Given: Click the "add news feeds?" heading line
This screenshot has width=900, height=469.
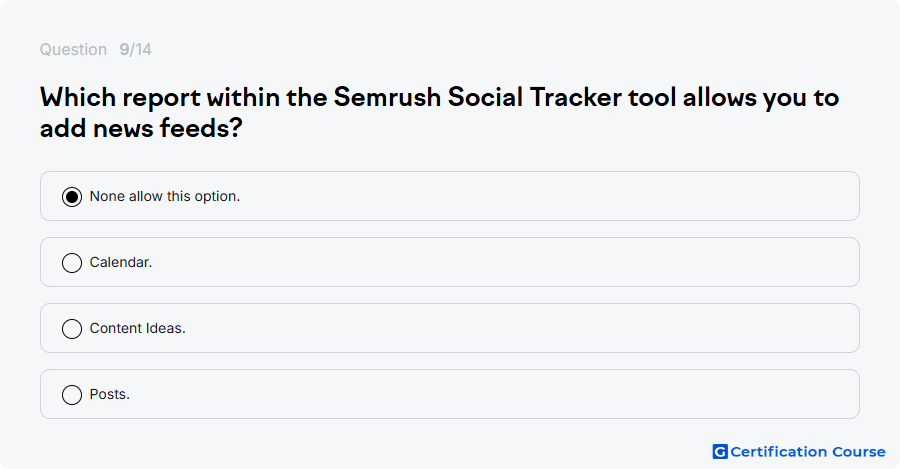Looking at the screenshot, I should click(x=141, y=127).
